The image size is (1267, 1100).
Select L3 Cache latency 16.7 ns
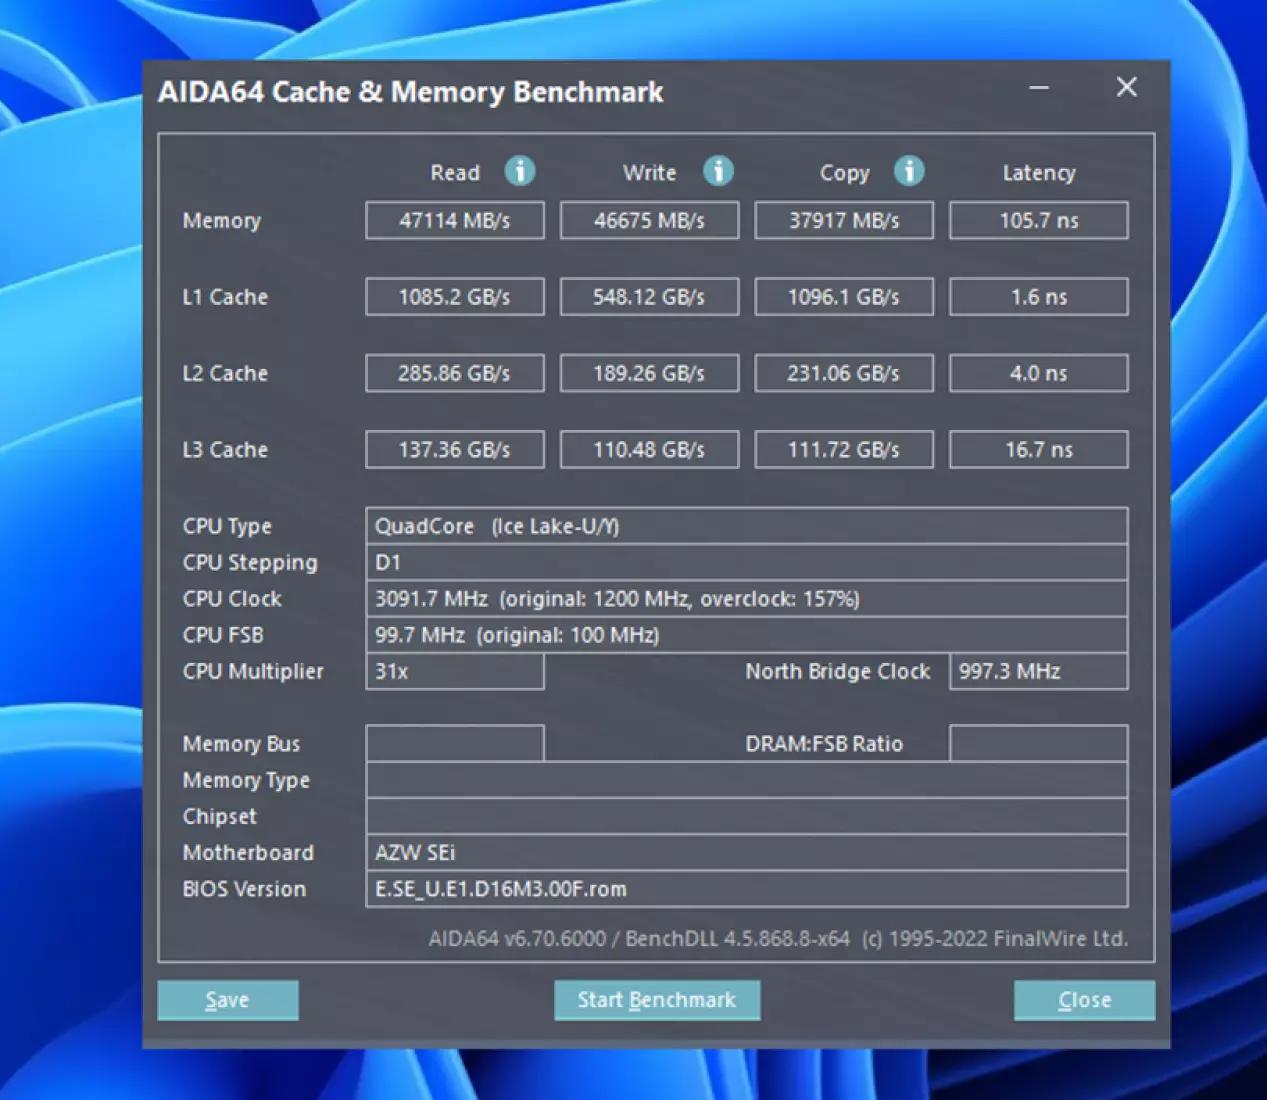coord(1039,450)
